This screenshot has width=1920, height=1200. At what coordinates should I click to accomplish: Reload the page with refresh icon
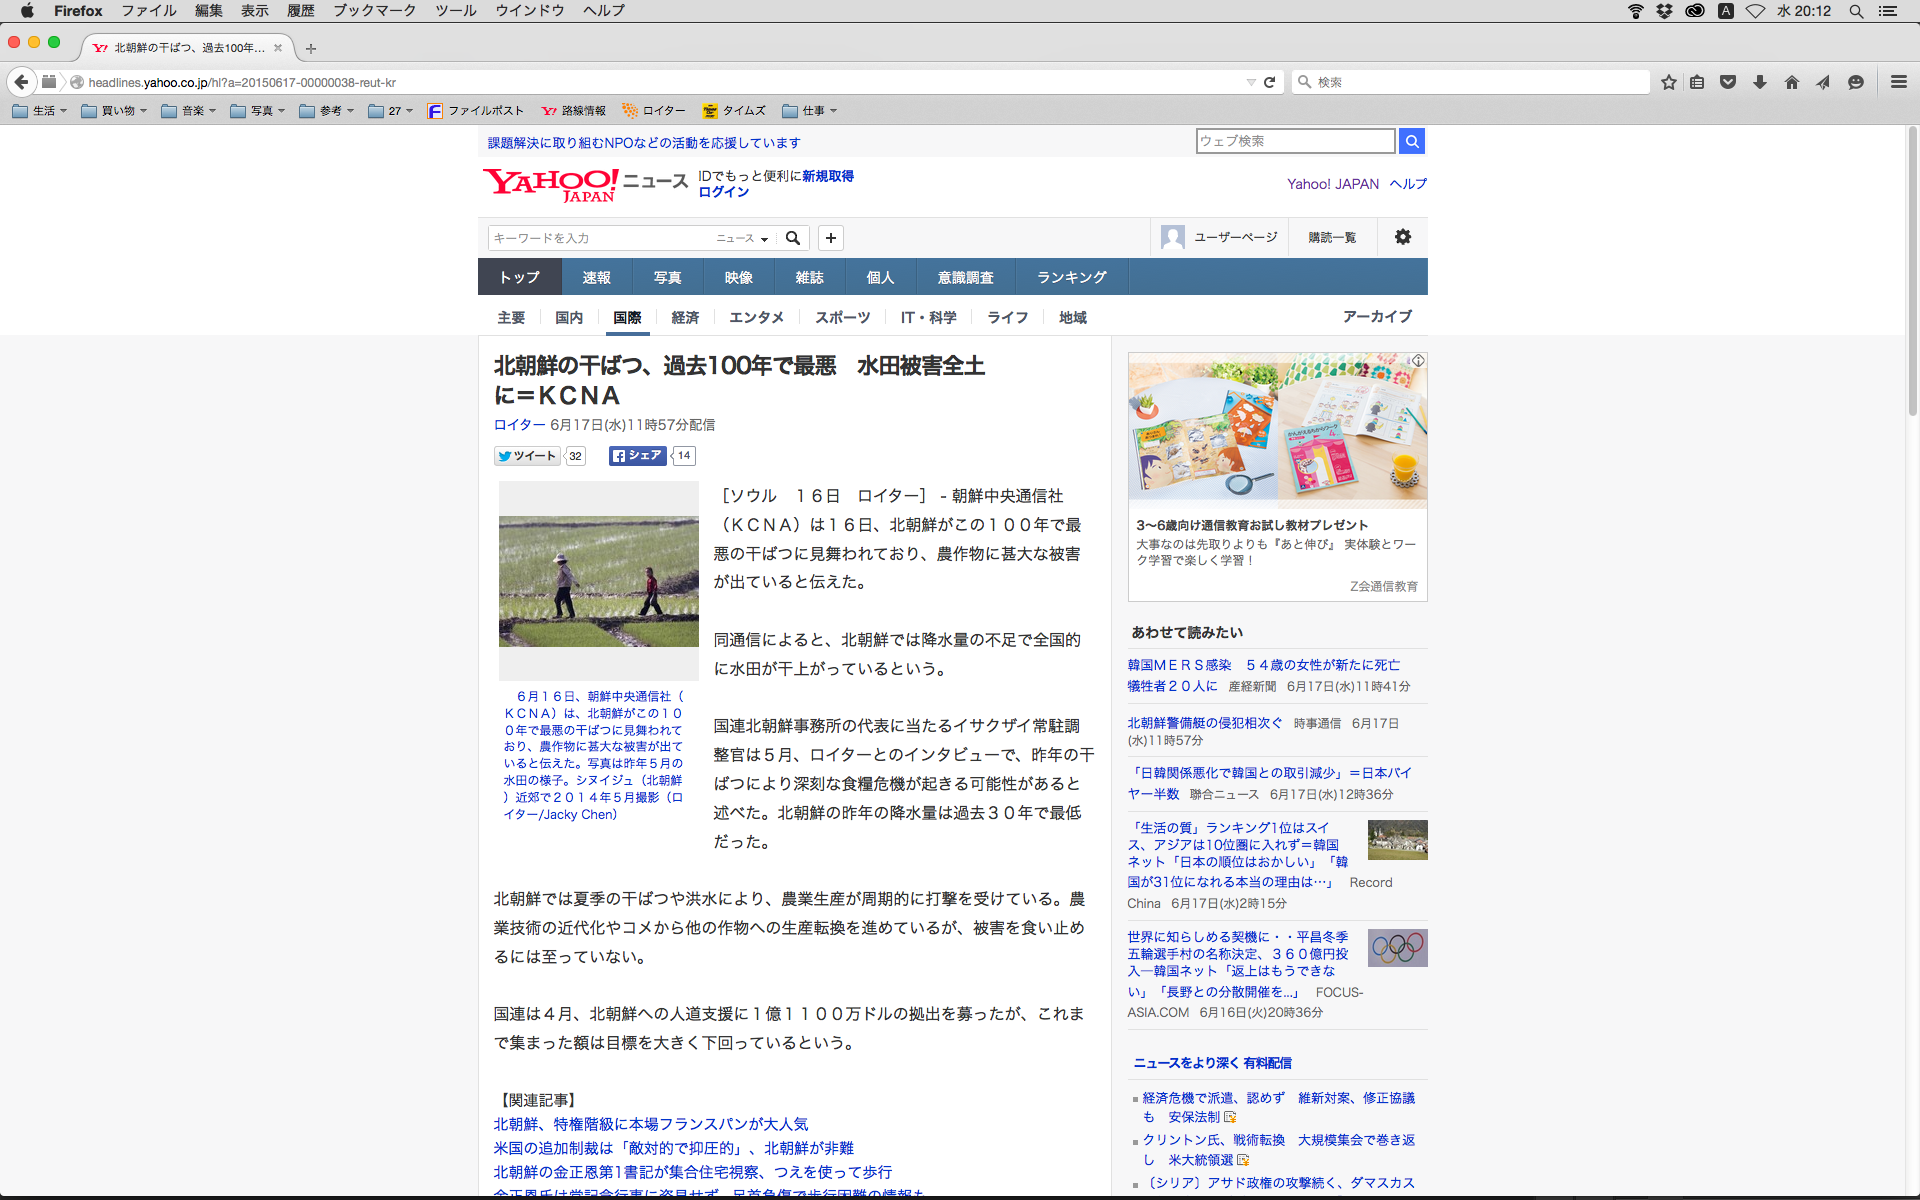pos(1269,82)
